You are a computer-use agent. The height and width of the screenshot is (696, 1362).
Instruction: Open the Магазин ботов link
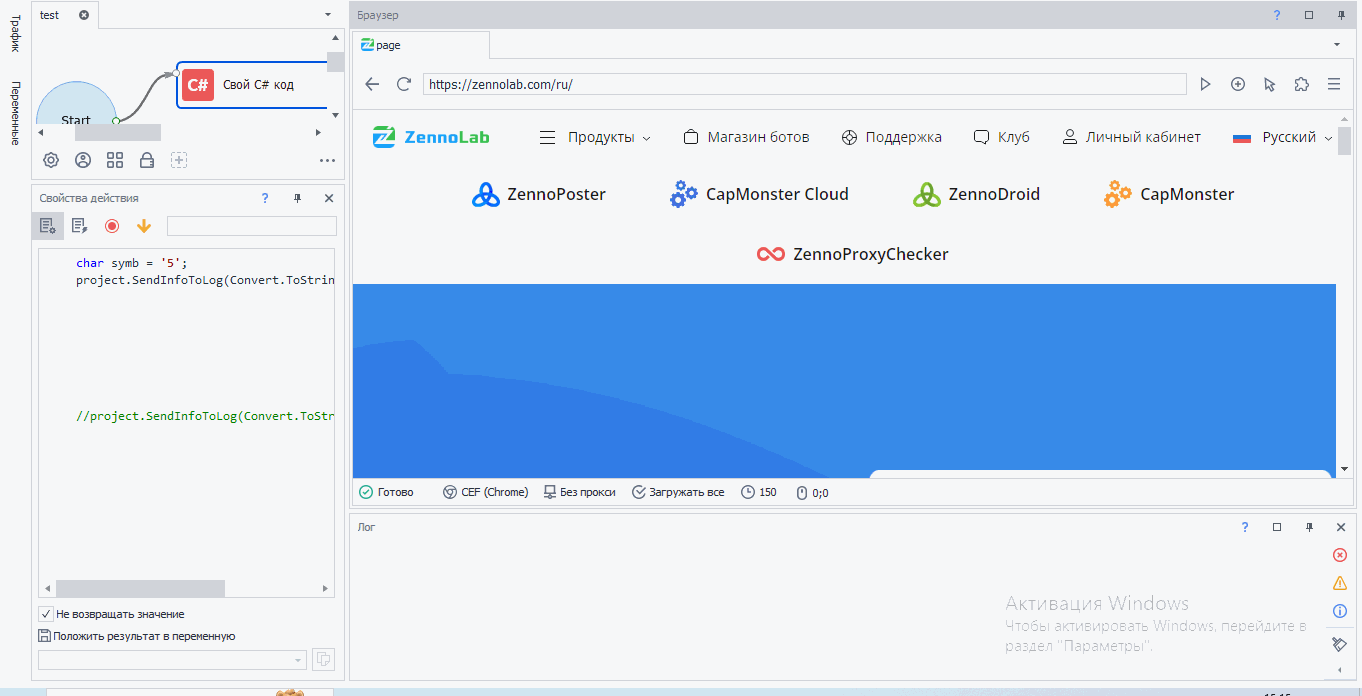coord(746,138)
